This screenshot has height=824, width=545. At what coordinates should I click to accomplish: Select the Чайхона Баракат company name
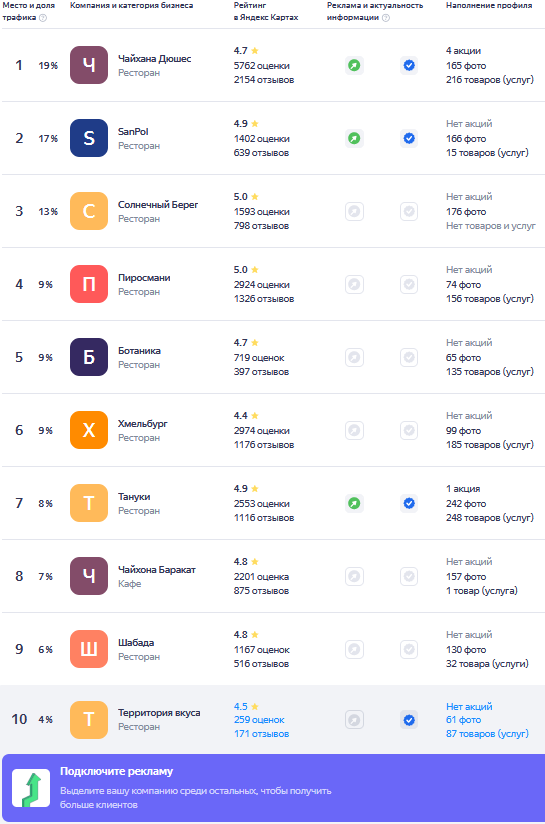(157, 570)
